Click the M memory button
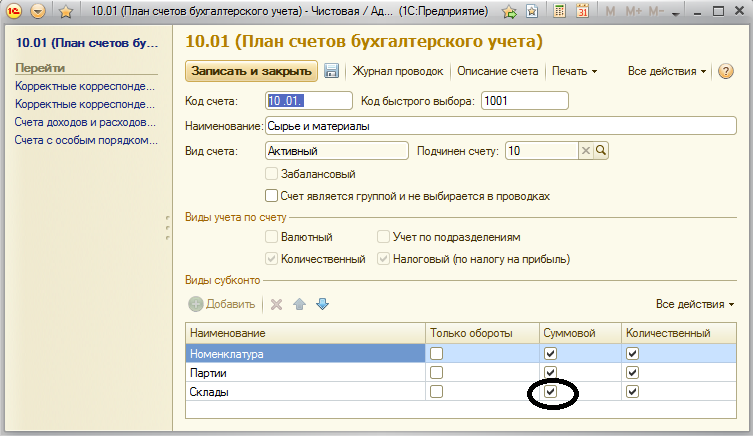The image size is (753, 436). 610,11
